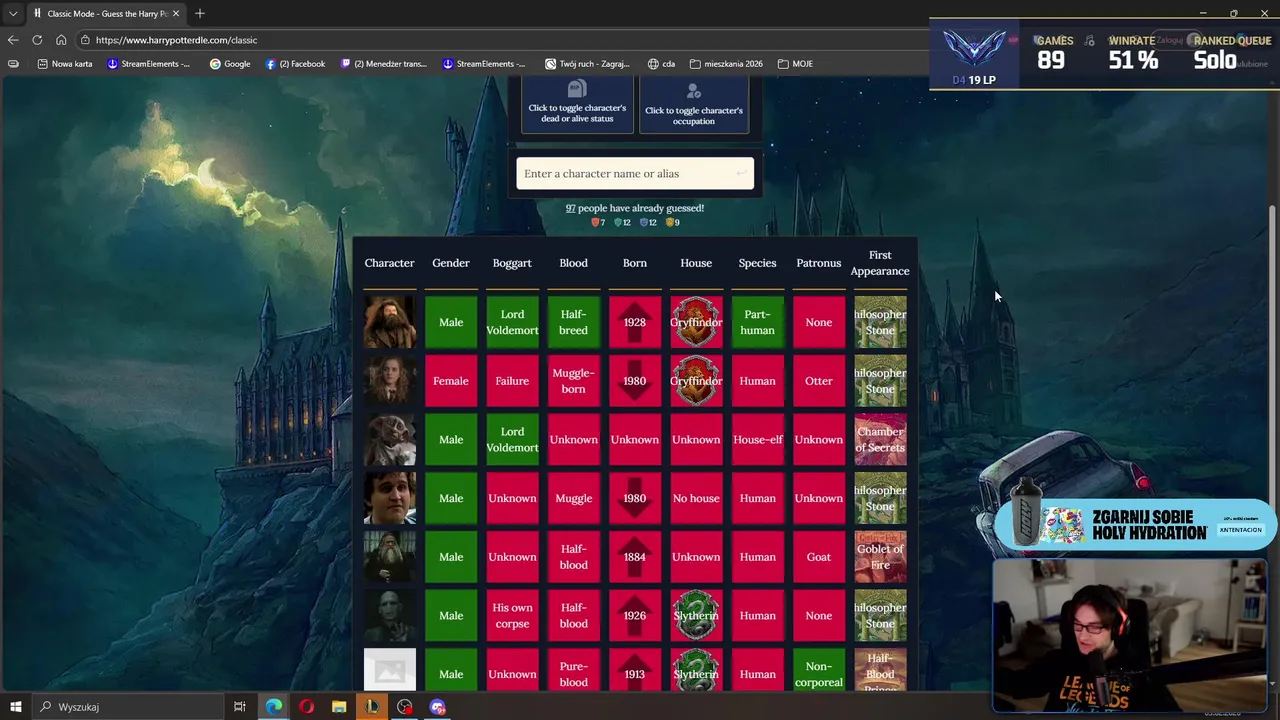Click the Goat patronus row portrait
The width and height of the screenshot is (1280, 720).
tap(389, 557)
